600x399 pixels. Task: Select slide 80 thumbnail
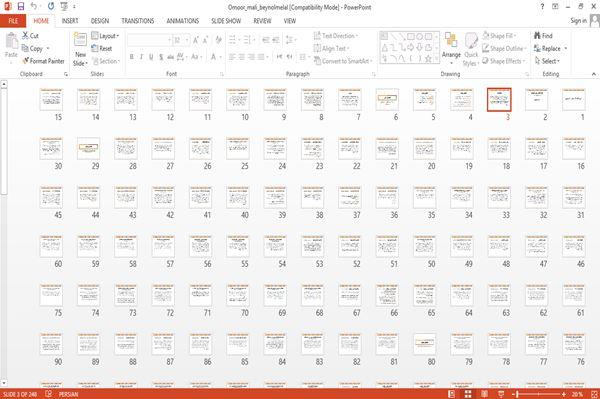coord(424,344)
